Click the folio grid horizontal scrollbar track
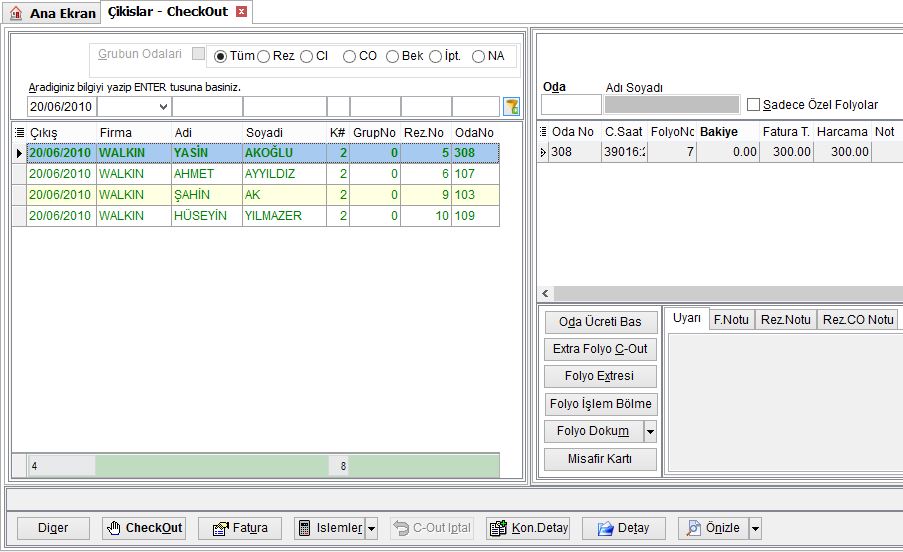The width and height of the screenshot is (903, 552). click(x=728, y=293)
